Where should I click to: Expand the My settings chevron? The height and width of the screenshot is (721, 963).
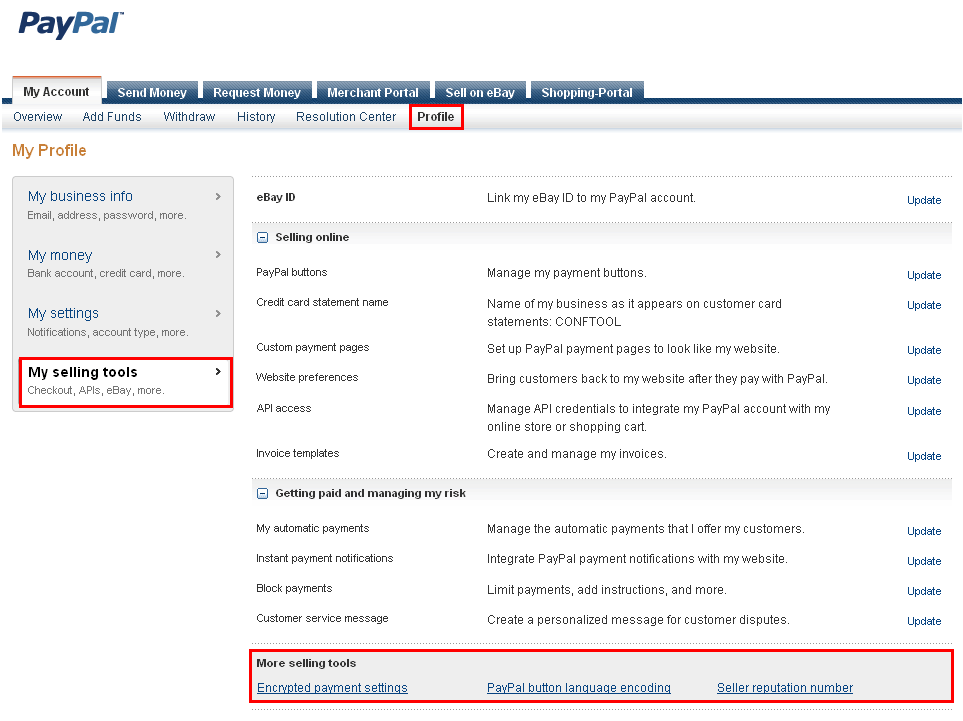(218, 313)
